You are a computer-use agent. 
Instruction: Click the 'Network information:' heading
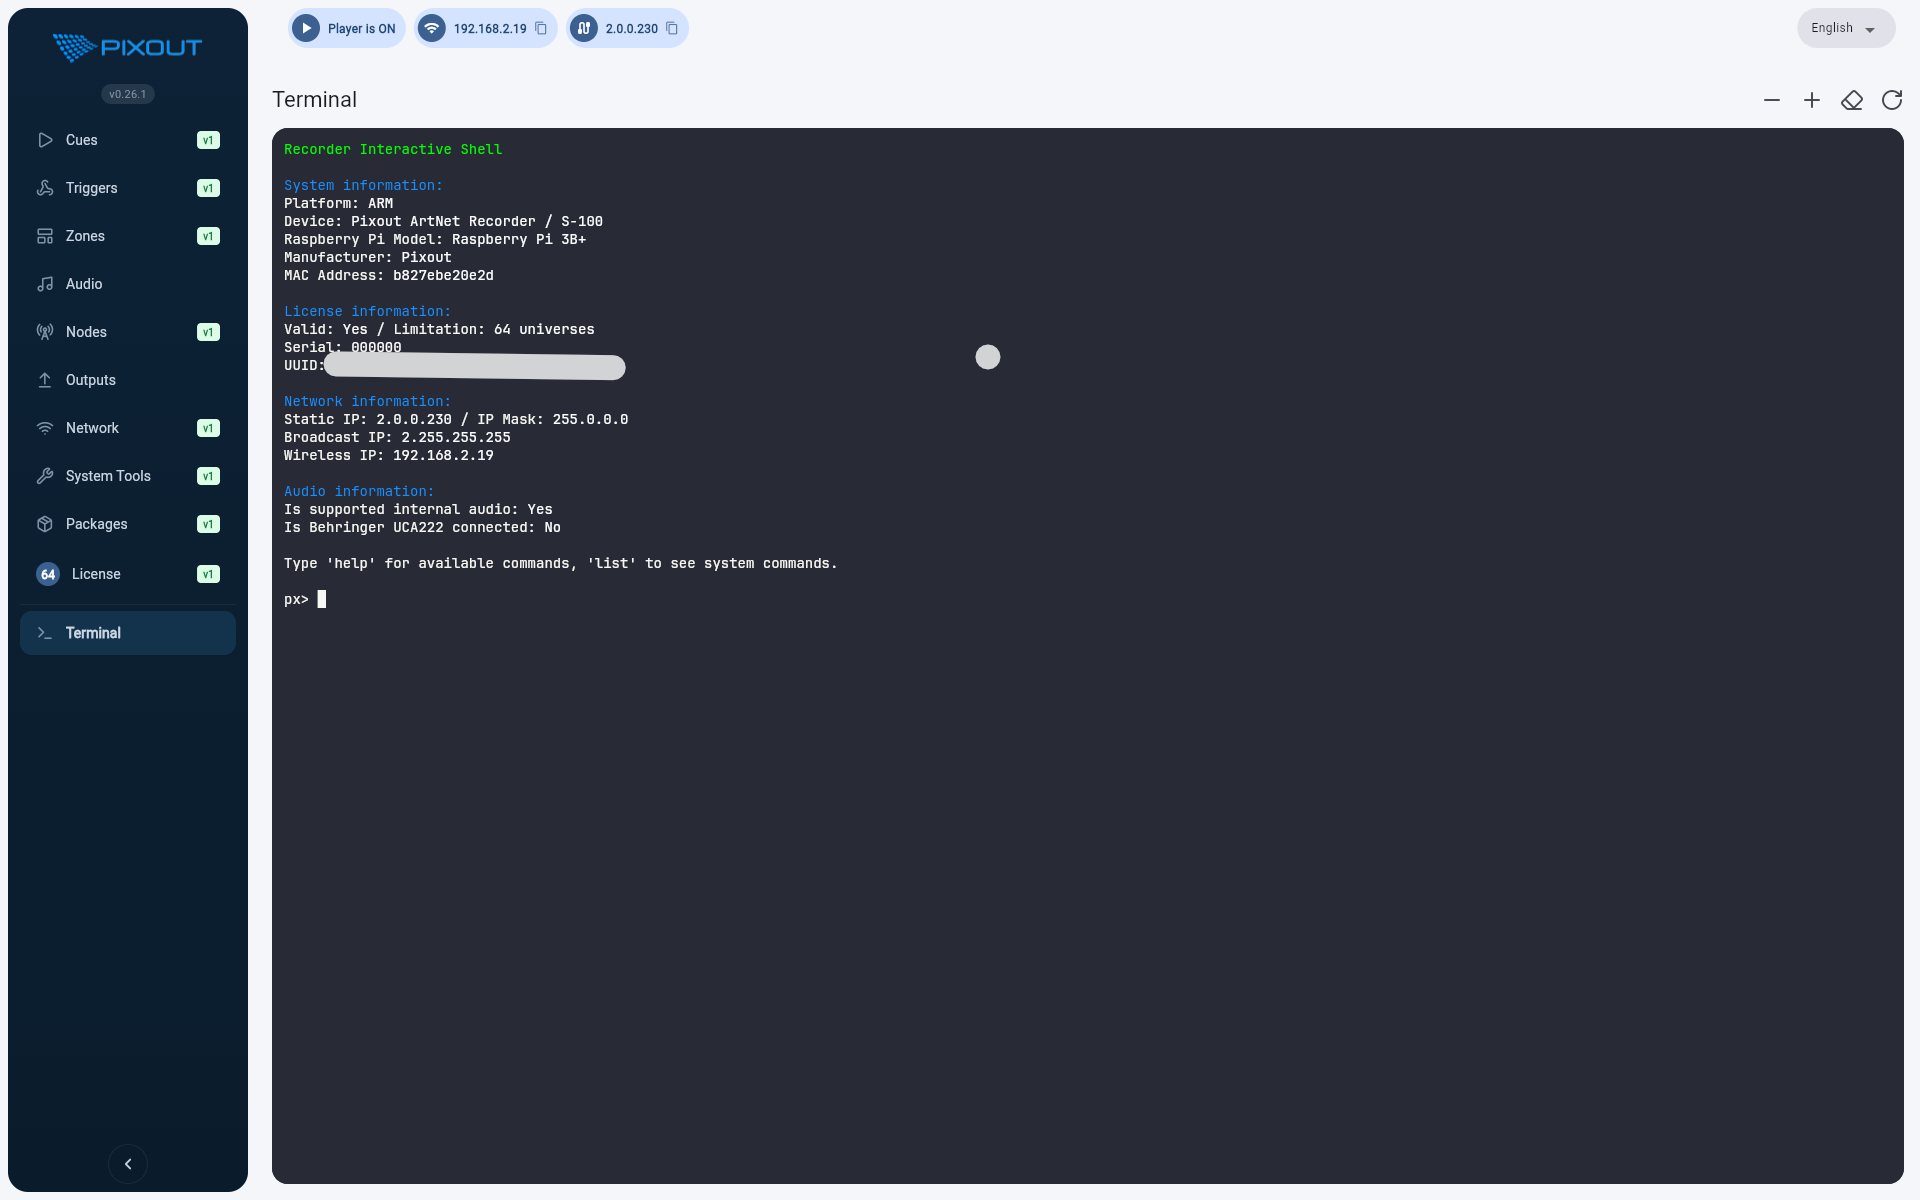coord(367,401)
